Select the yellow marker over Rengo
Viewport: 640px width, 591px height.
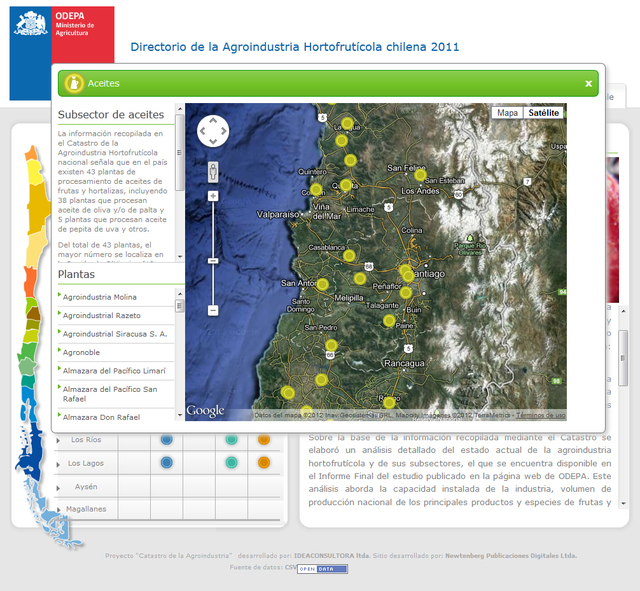pyautogui.click(x=389, y=402)
